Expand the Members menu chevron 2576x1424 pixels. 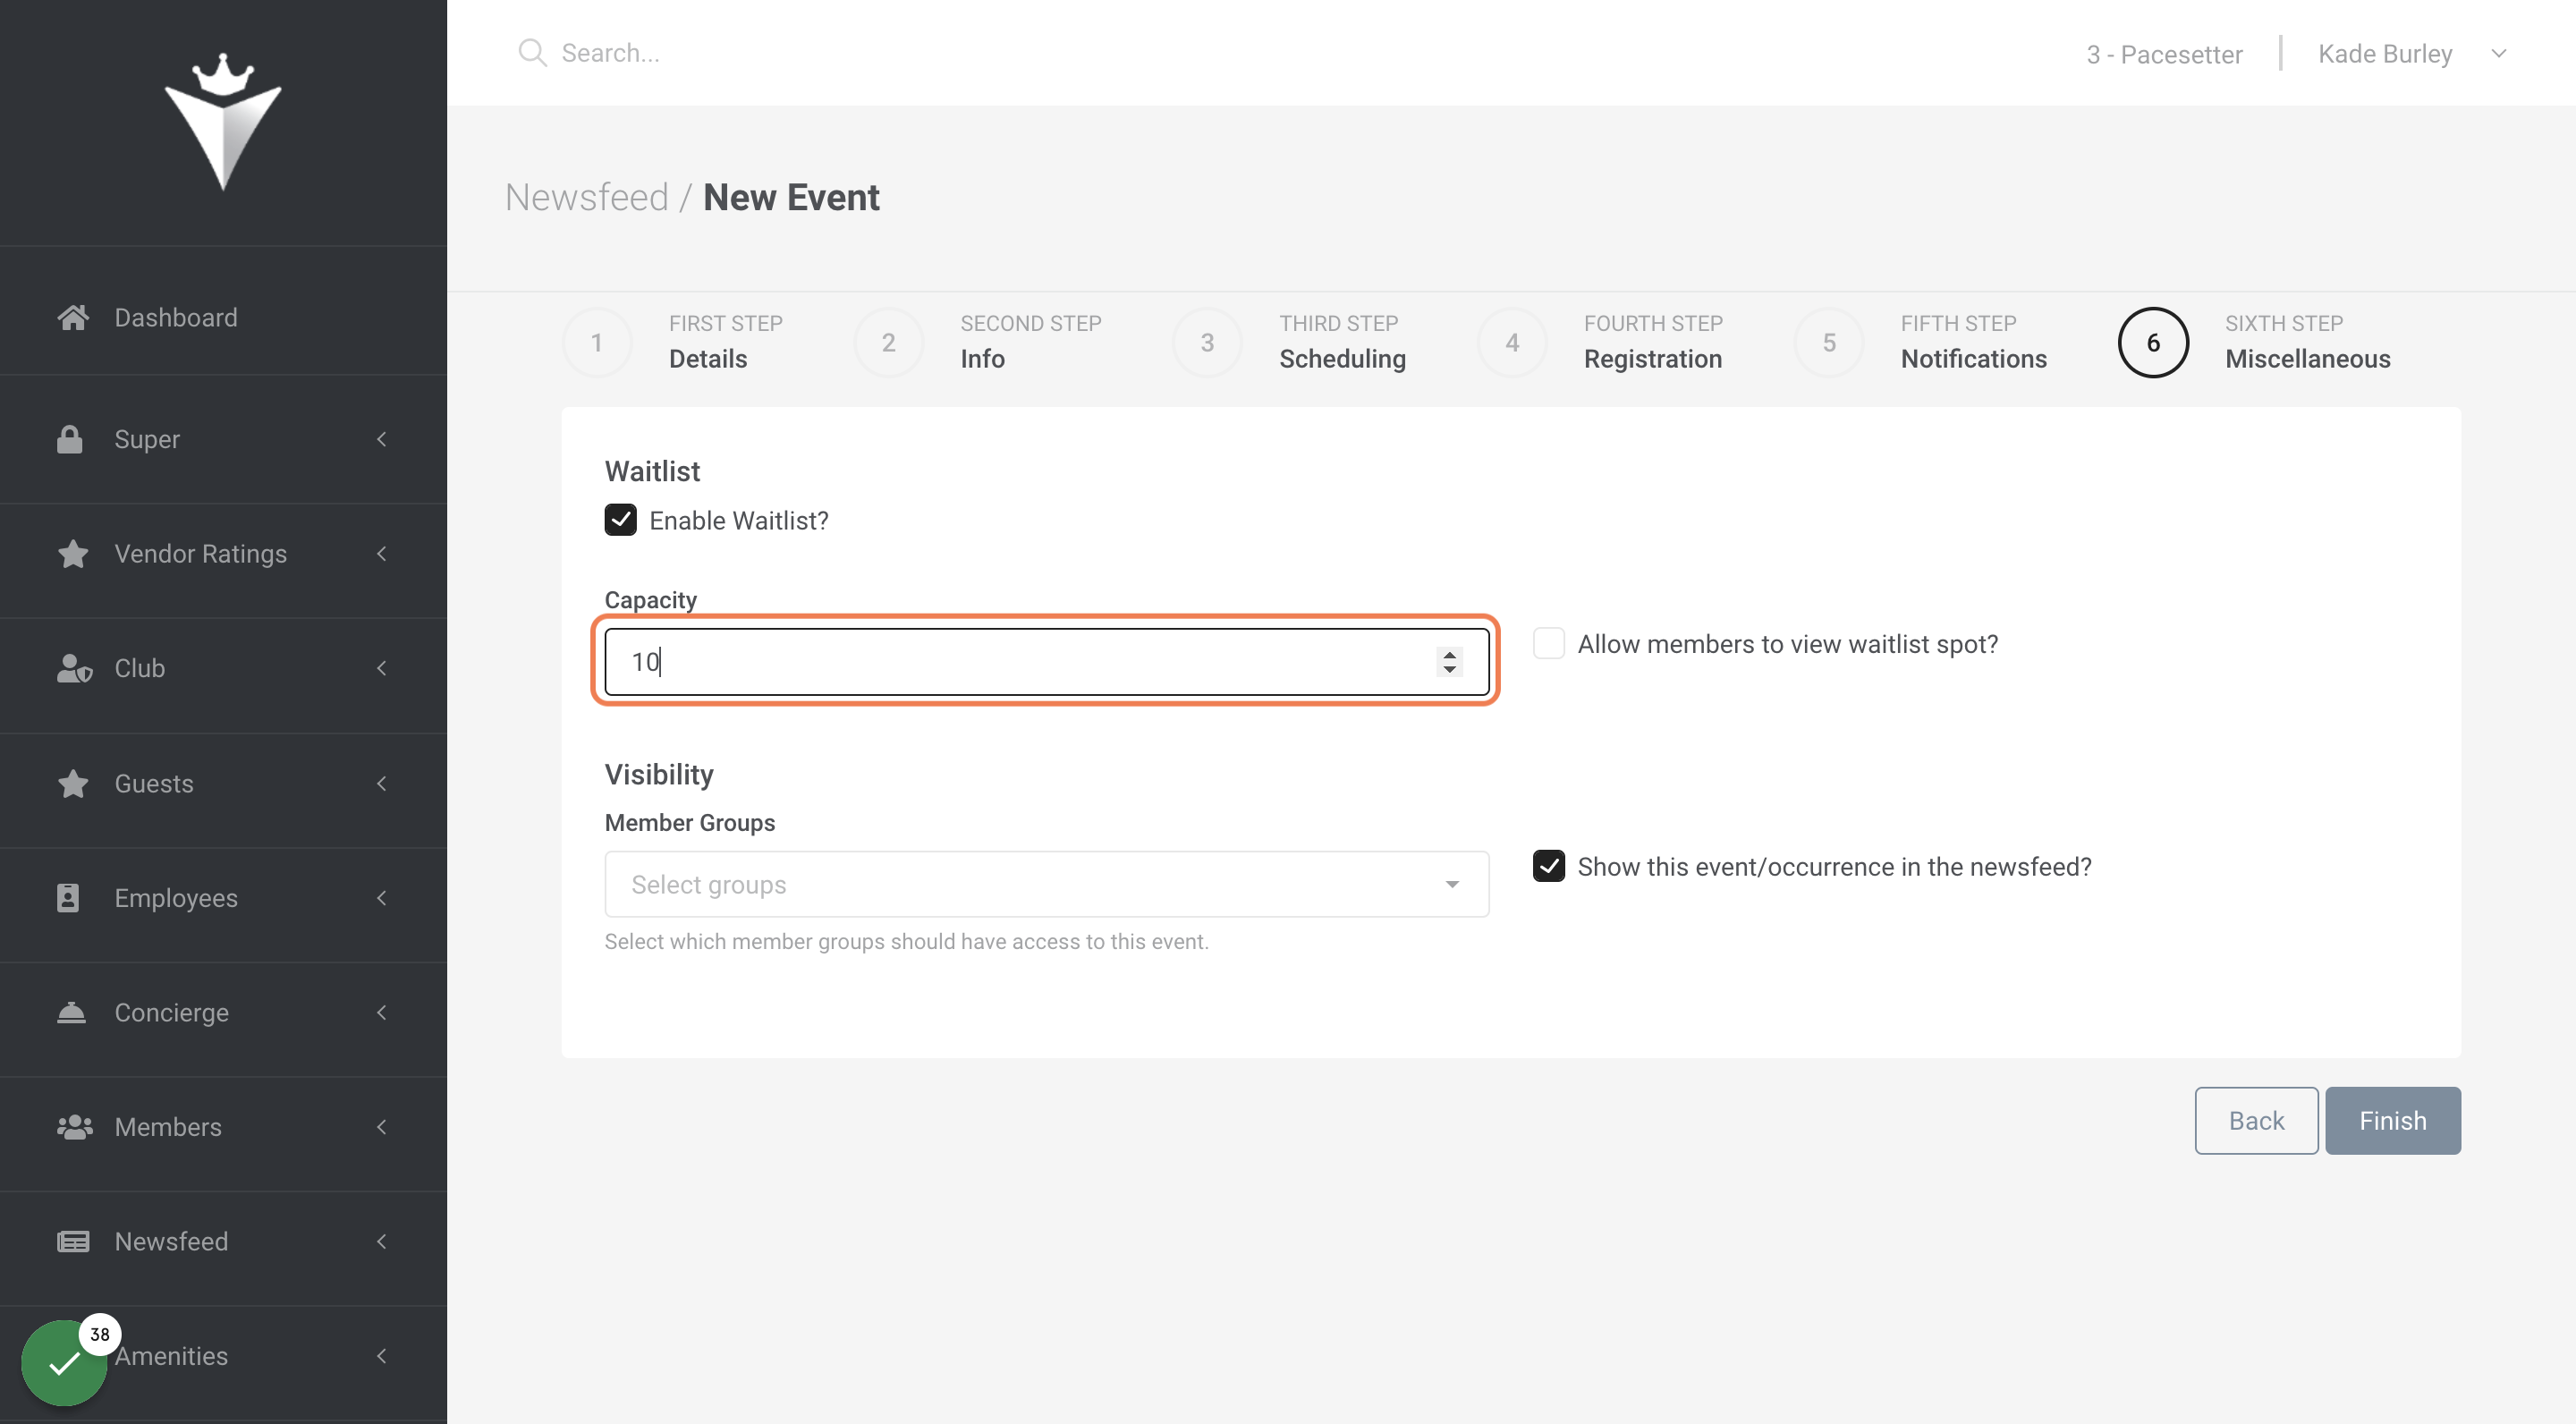(x=381, y=1127)
